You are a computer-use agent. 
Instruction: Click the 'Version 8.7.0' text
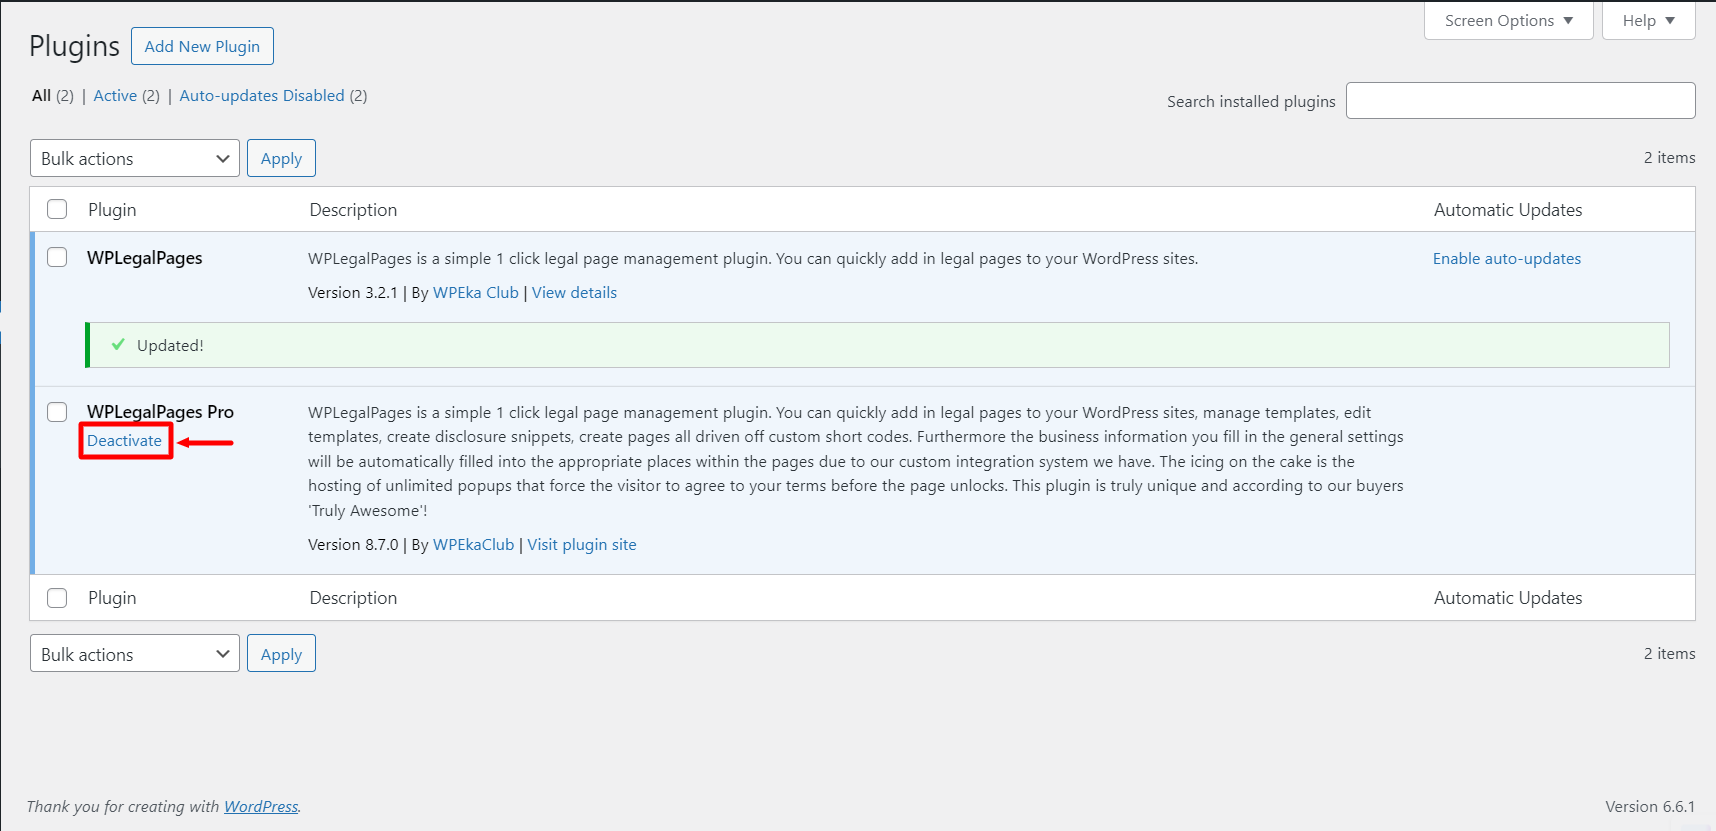click(x=353, y=545)
